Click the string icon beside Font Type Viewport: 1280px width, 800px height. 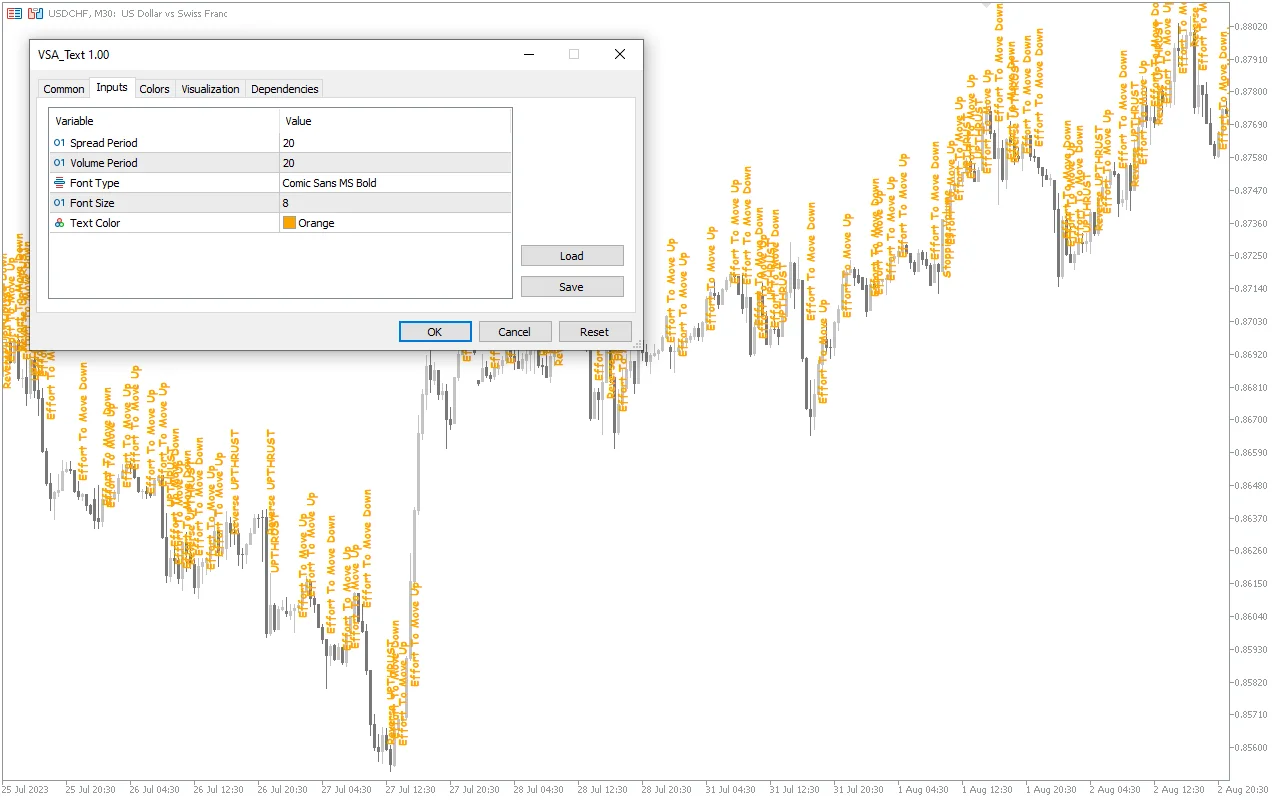point(59,183)
